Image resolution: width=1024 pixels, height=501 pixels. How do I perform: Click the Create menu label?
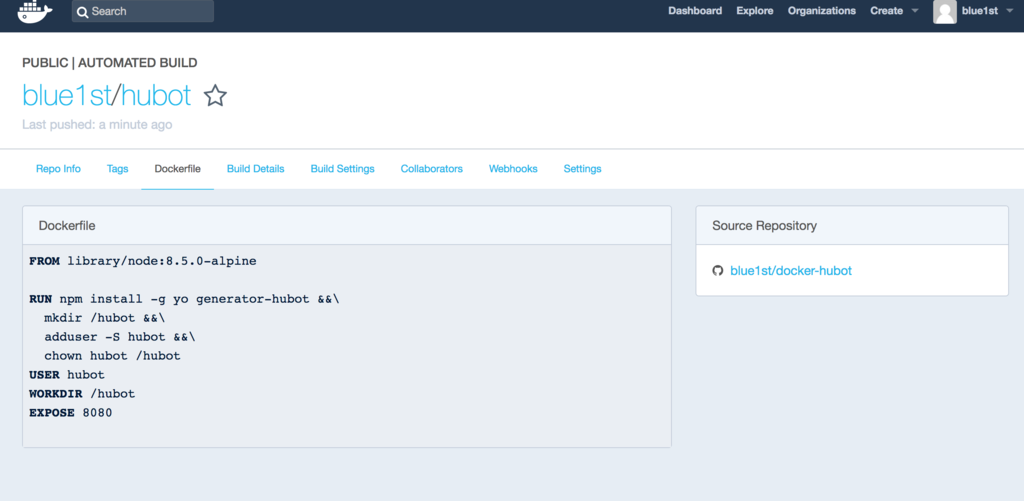click(886, 10)
